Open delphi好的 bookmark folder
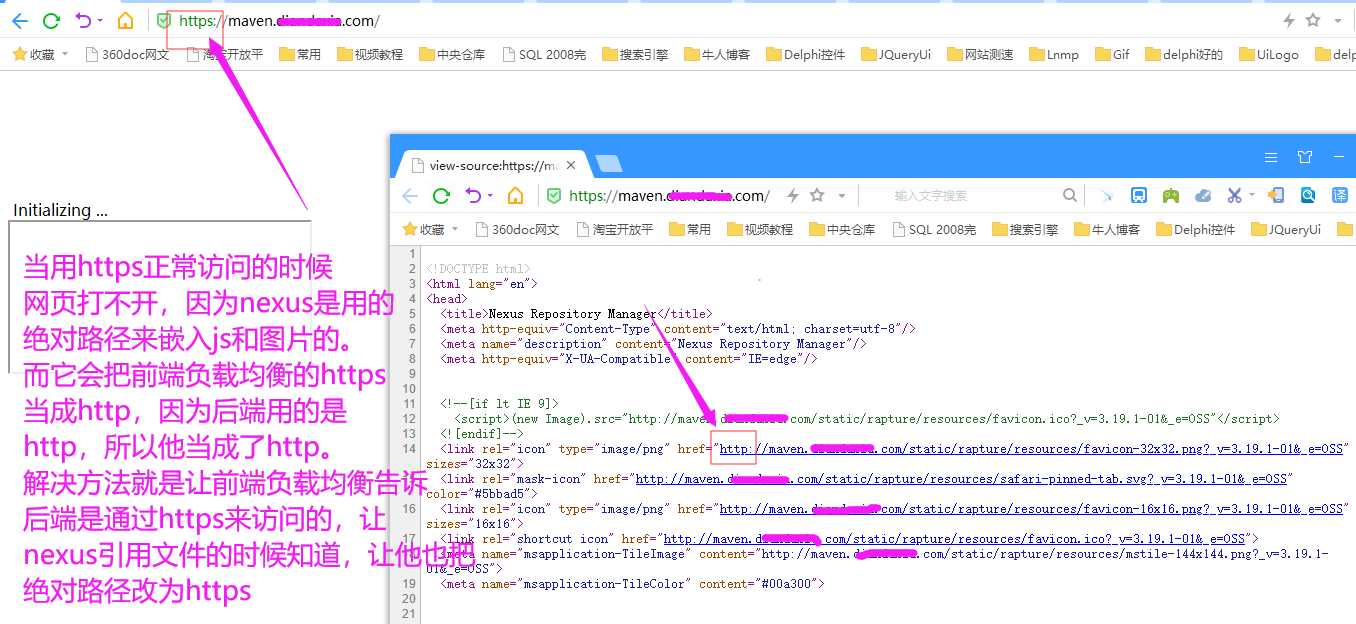1356x624 pixels. (x=1184, y=54)
